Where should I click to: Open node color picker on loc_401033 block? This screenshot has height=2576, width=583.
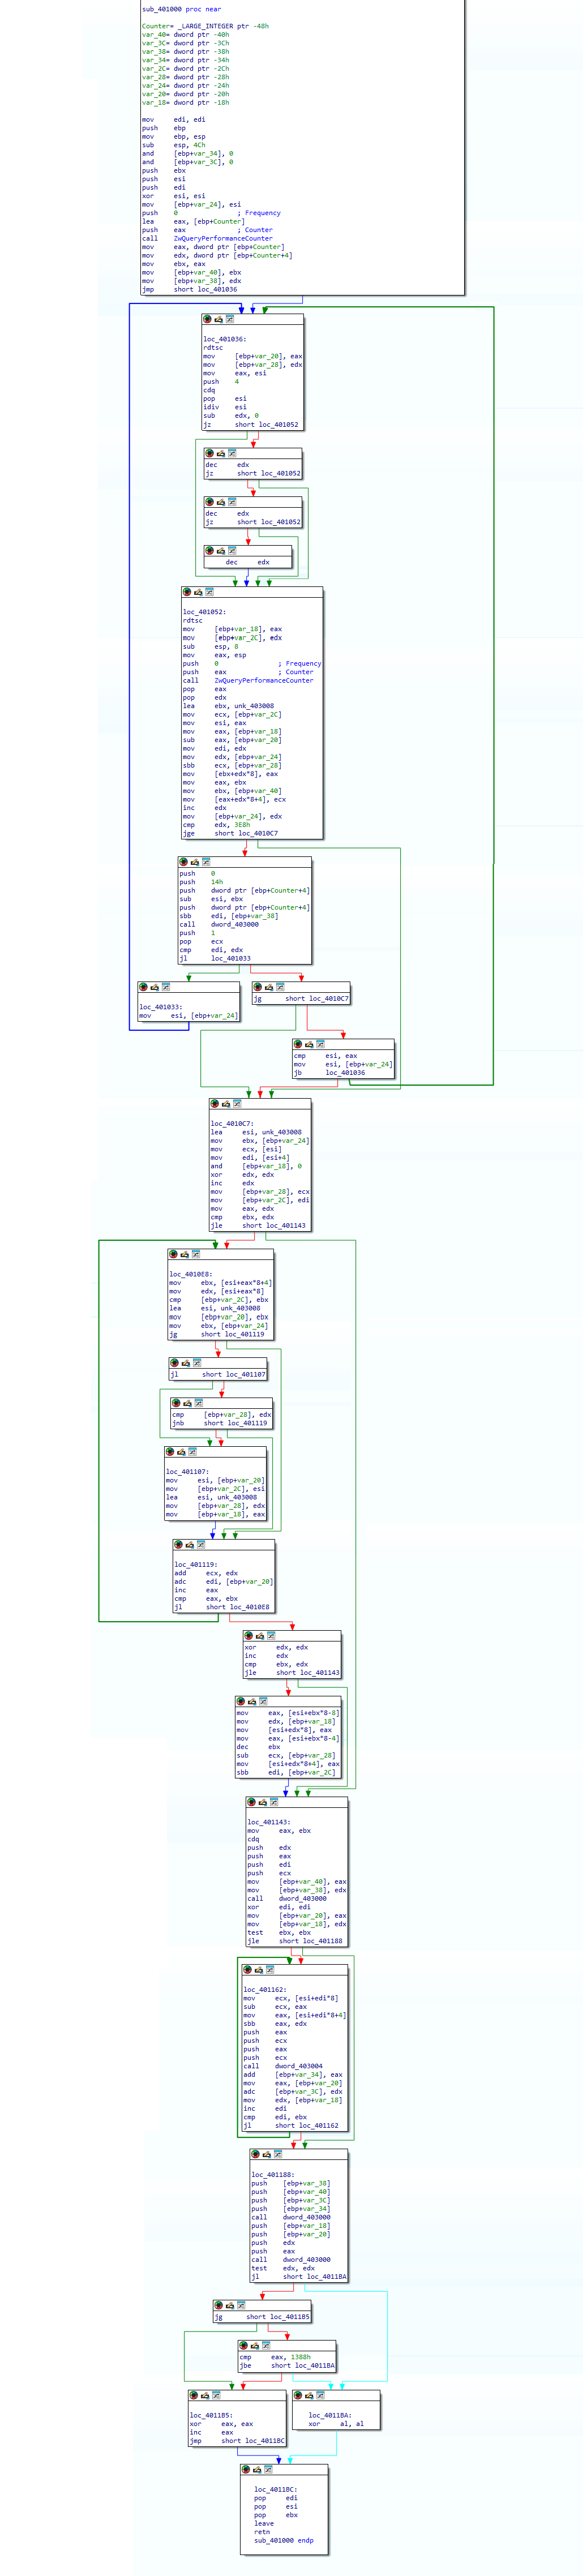pyautogui.click(x=143, y=987)
